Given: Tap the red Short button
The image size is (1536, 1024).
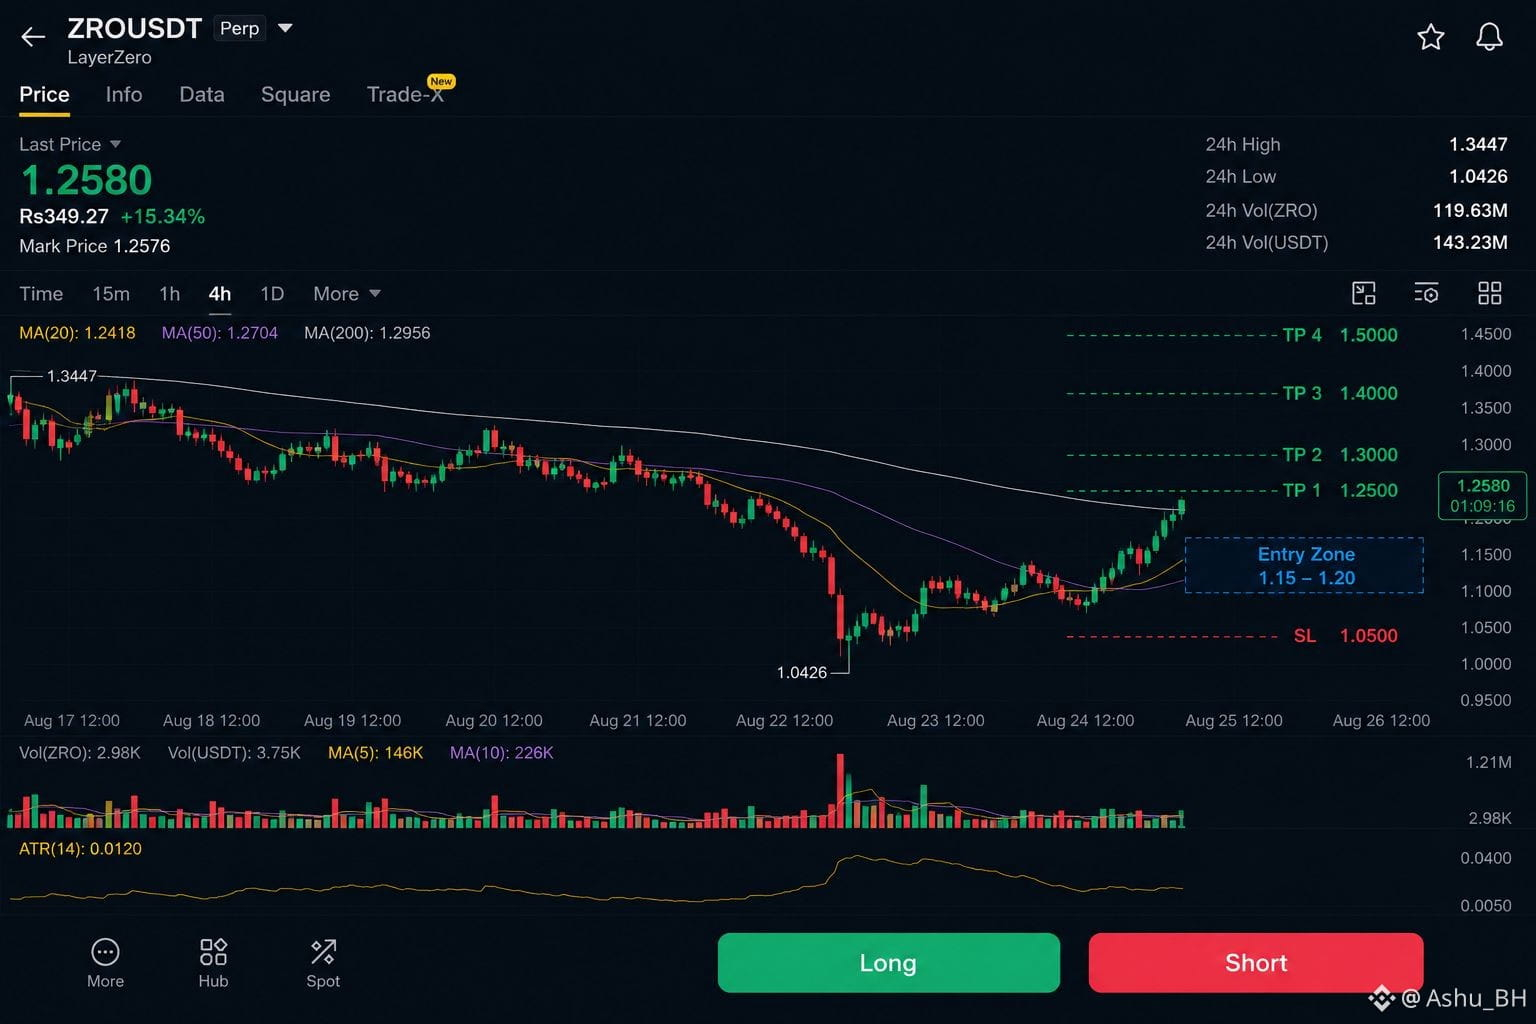Looking at the screenshot, I should pos(1256,963).
